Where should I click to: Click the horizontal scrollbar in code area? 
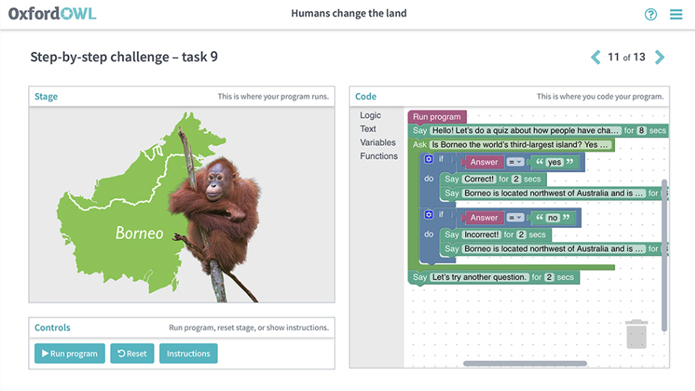click(525, 364)
